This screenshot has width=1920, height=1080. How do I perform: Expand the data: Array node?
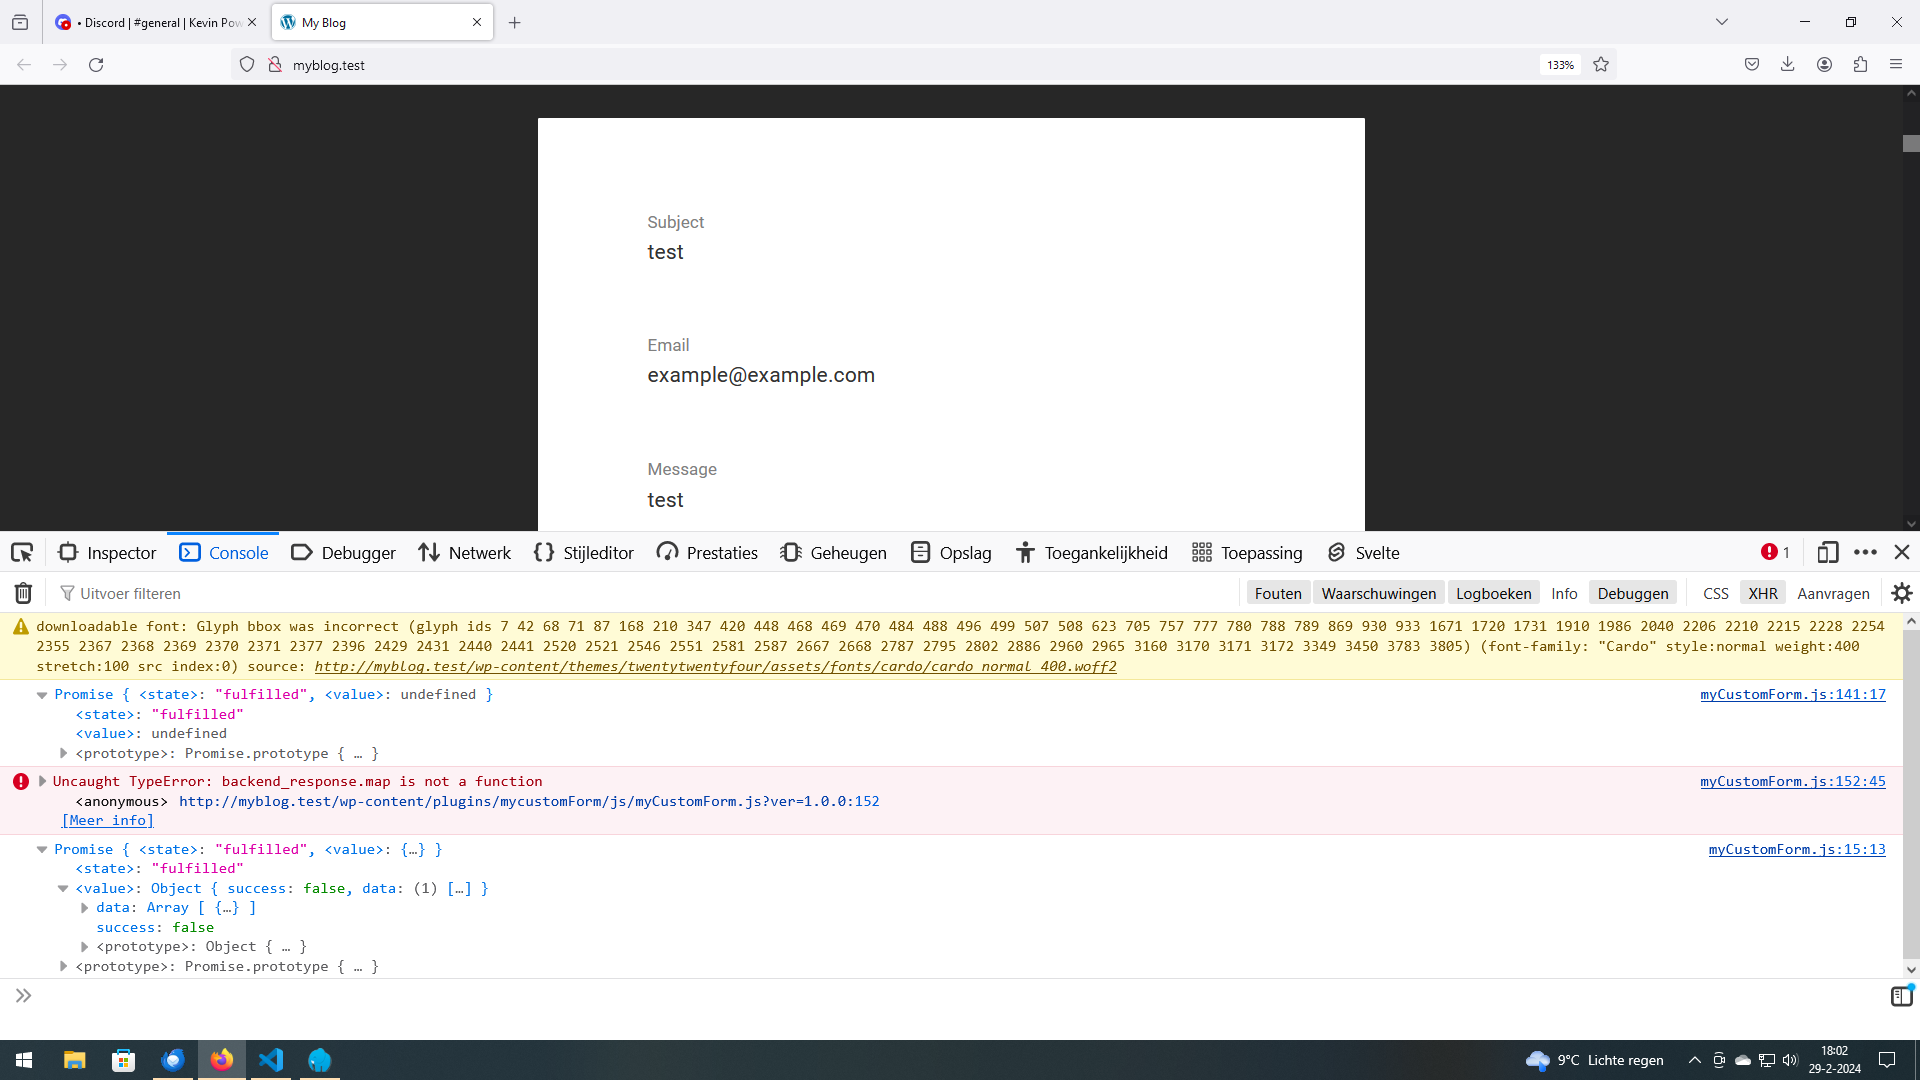pyautogui.click(x=85, y=908)
